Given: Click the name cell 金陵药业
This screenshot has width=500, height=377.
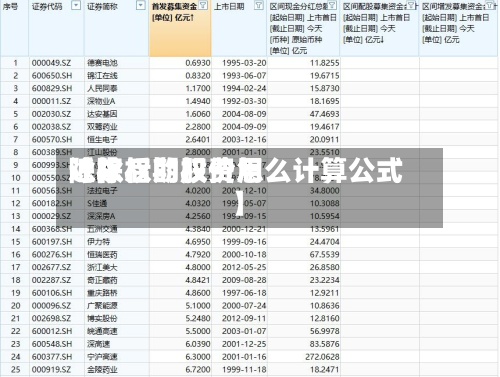Looking at the screenshot, I should (x=102, y=369).
